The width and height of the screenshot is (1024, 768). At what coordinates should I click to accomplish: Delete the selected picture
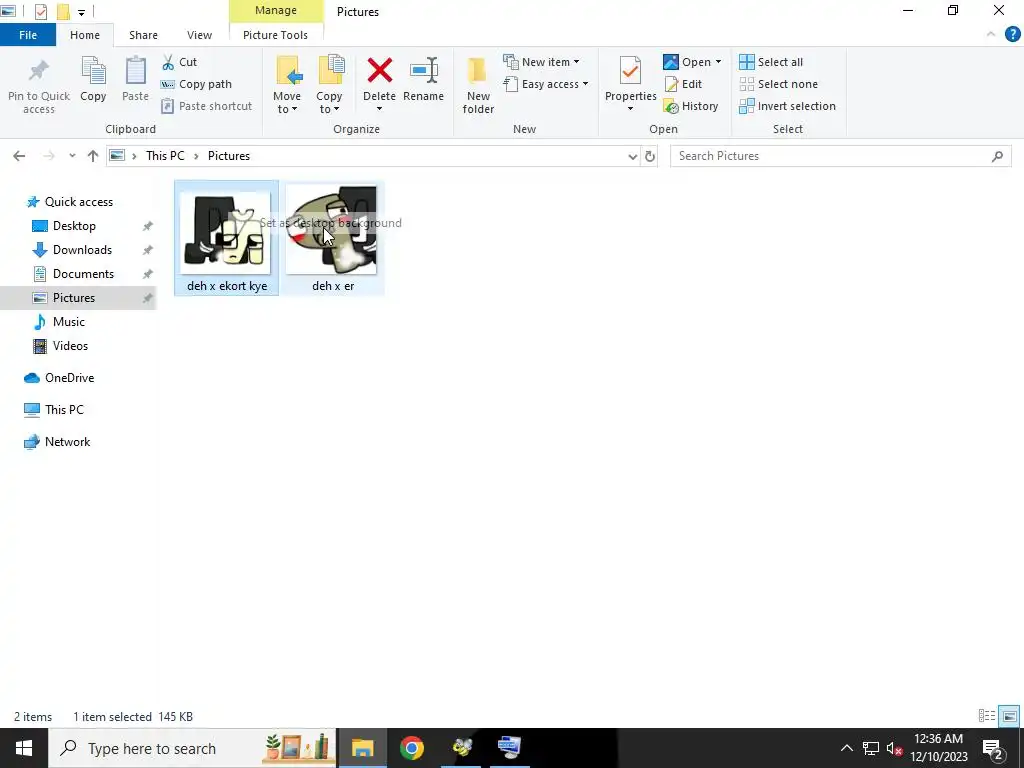(379, 85)
